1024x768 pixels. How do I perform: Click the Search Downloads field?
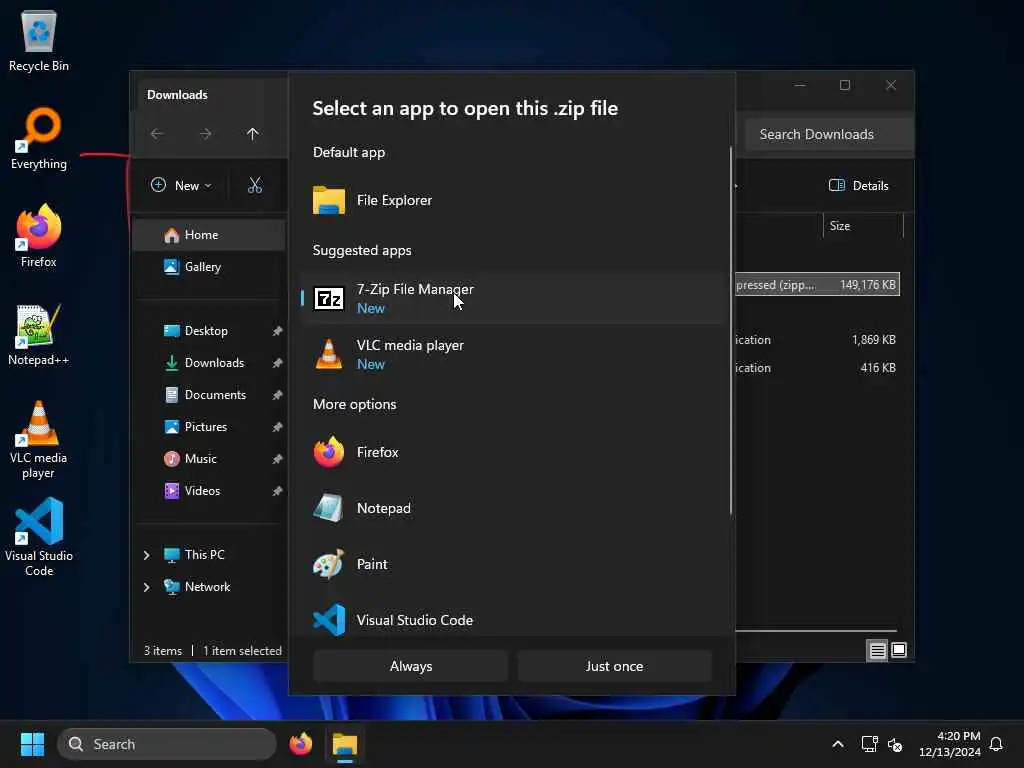pyautogui.click(x=829, y=134)
